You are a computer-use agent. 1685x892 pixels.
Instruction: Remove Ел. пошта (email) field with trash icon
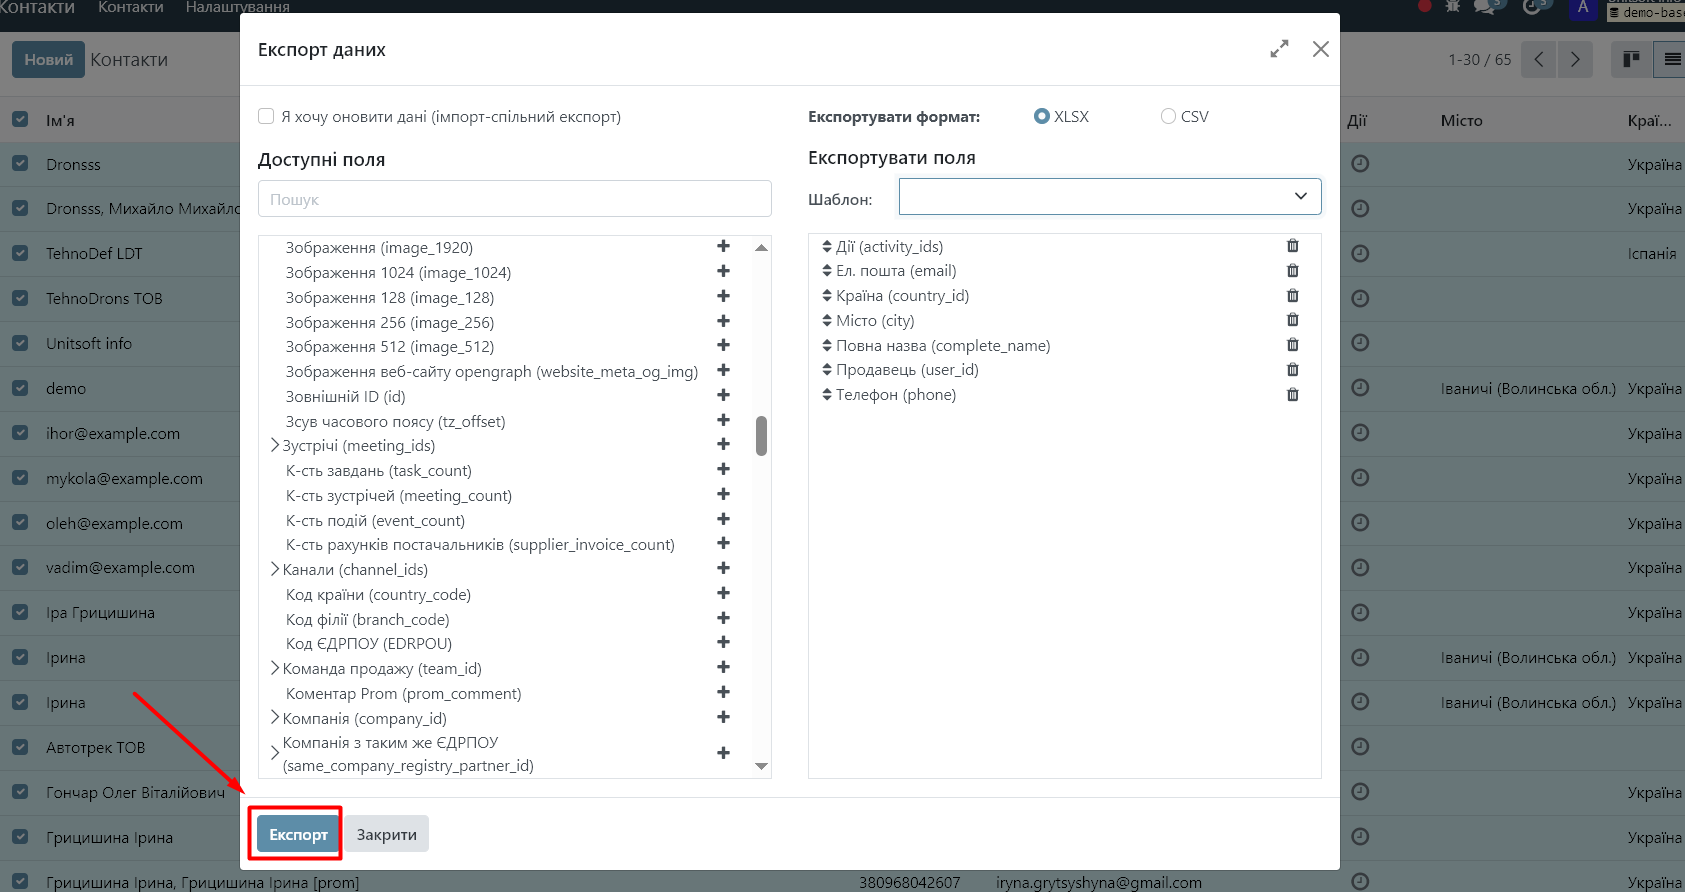(x=1292, y=271)
